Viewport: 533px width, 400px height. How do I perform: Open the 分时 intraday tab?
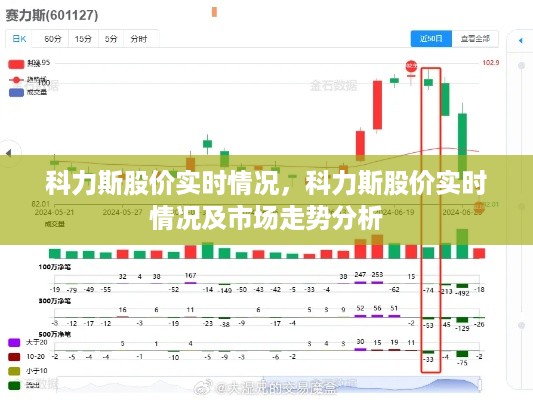coord(139,39)
